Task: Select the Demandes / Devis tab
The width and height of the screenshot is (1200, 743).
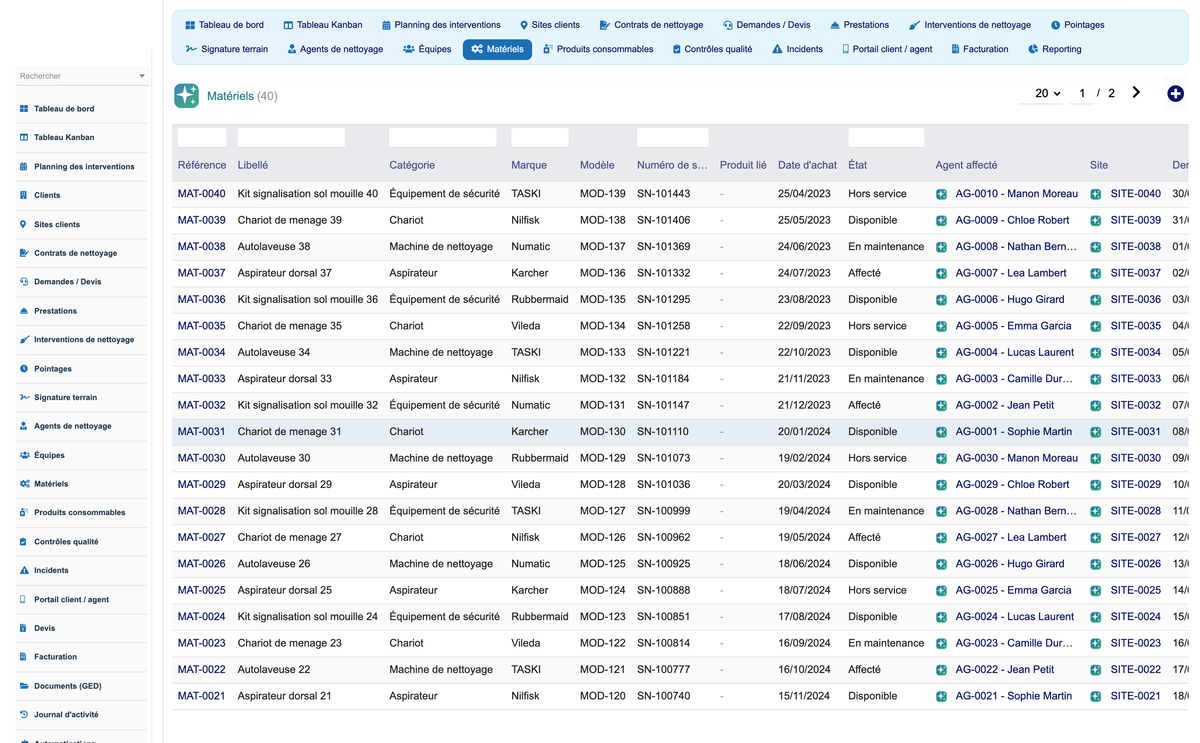Action: tap(767, 25)
